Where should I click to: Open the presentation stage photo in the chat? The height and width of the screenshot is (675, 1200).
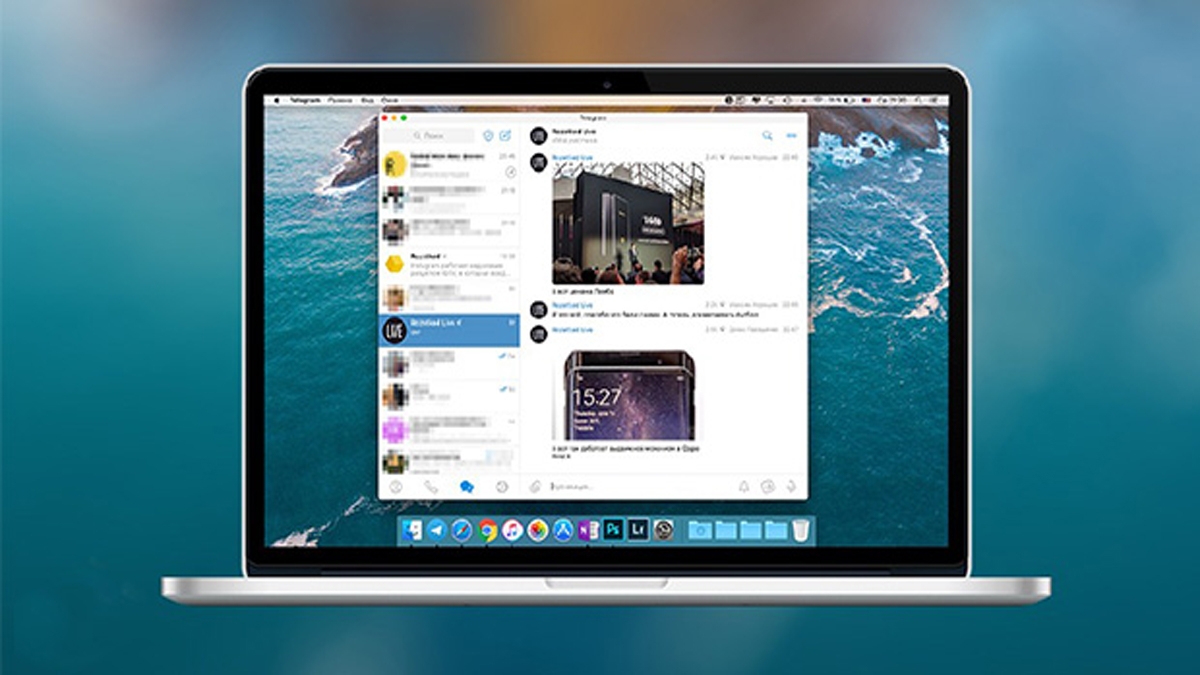pyautogui.click(x=628, y=224)
